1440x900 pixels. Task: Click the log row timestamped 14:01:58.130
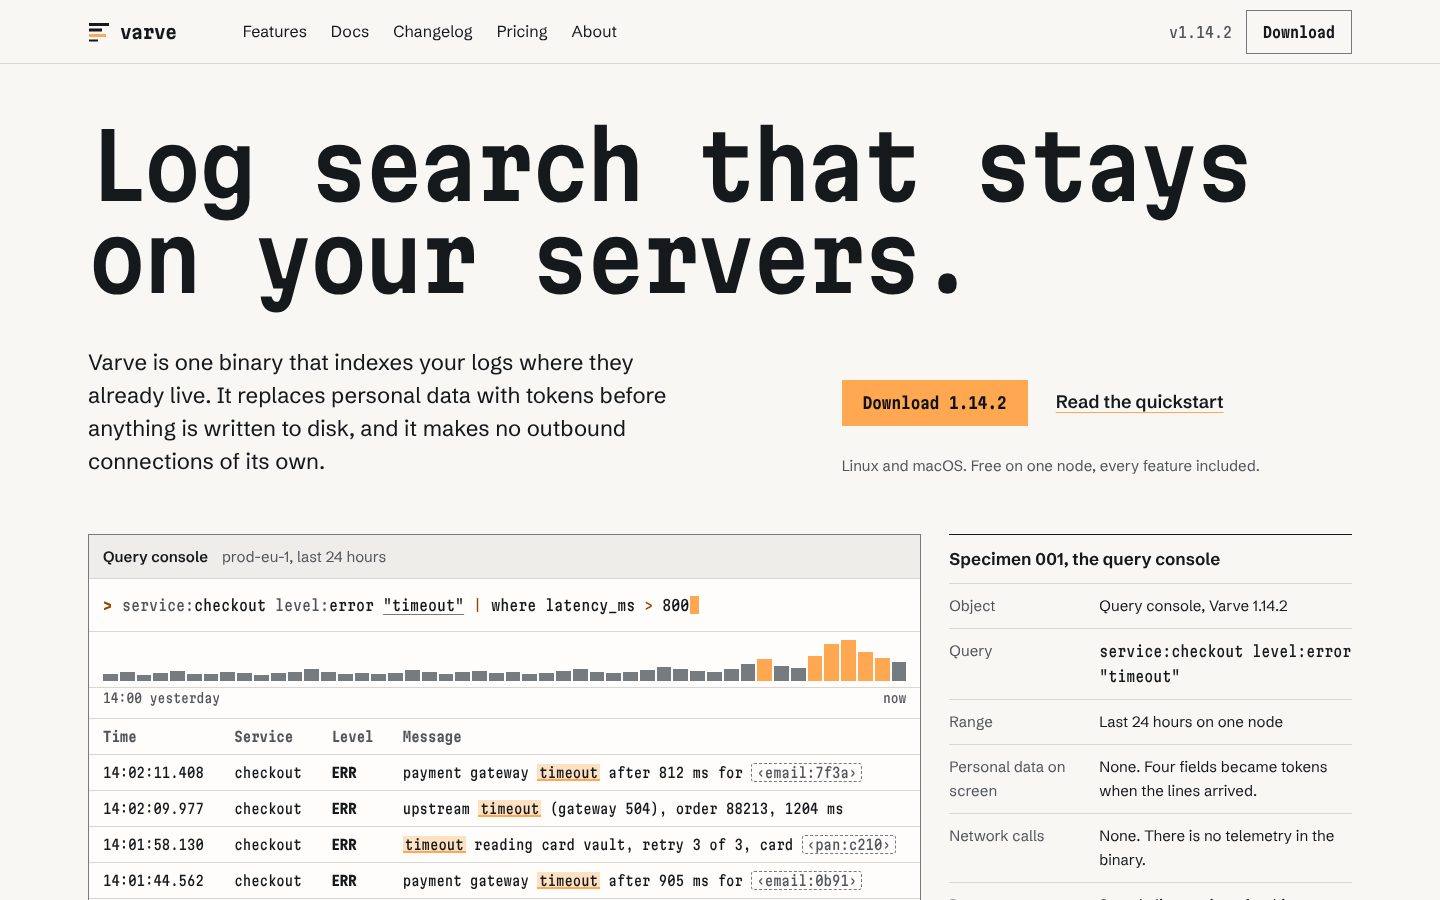click(x=504, y=845)
